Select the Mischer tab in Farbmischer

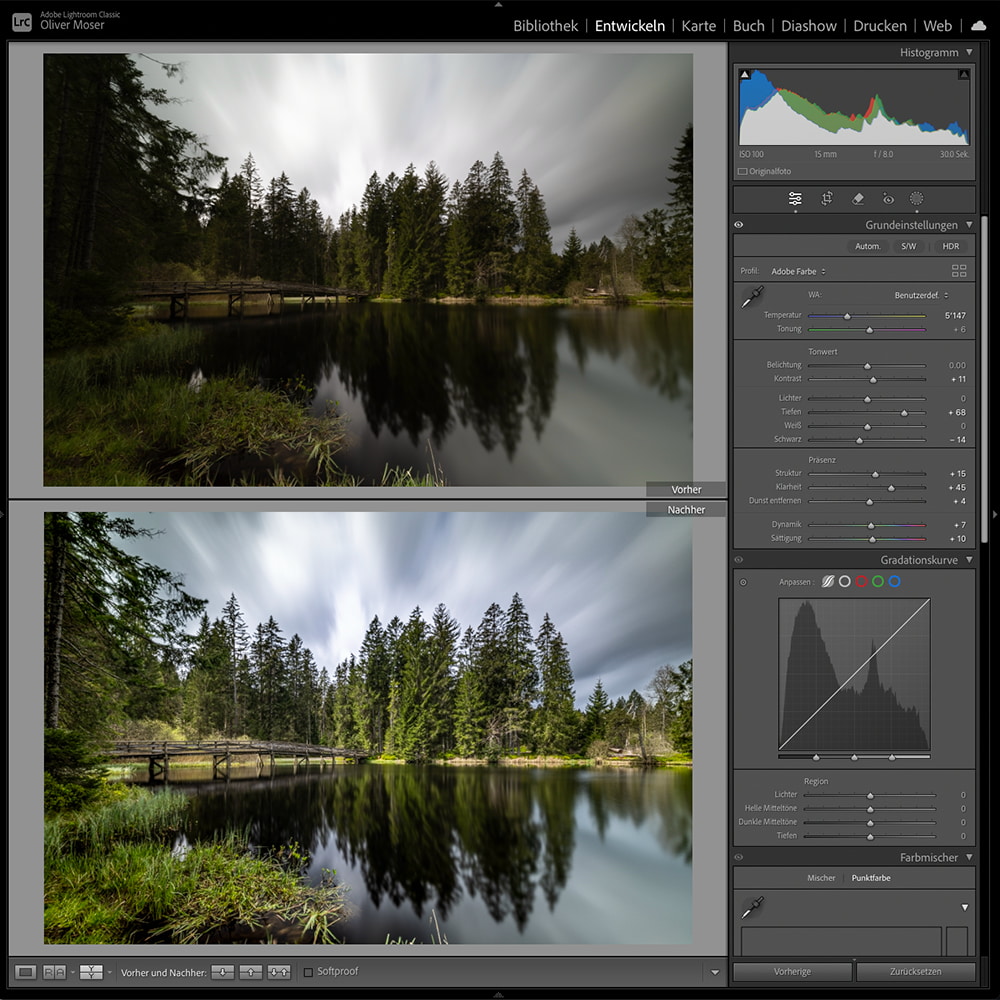[821, 878]
